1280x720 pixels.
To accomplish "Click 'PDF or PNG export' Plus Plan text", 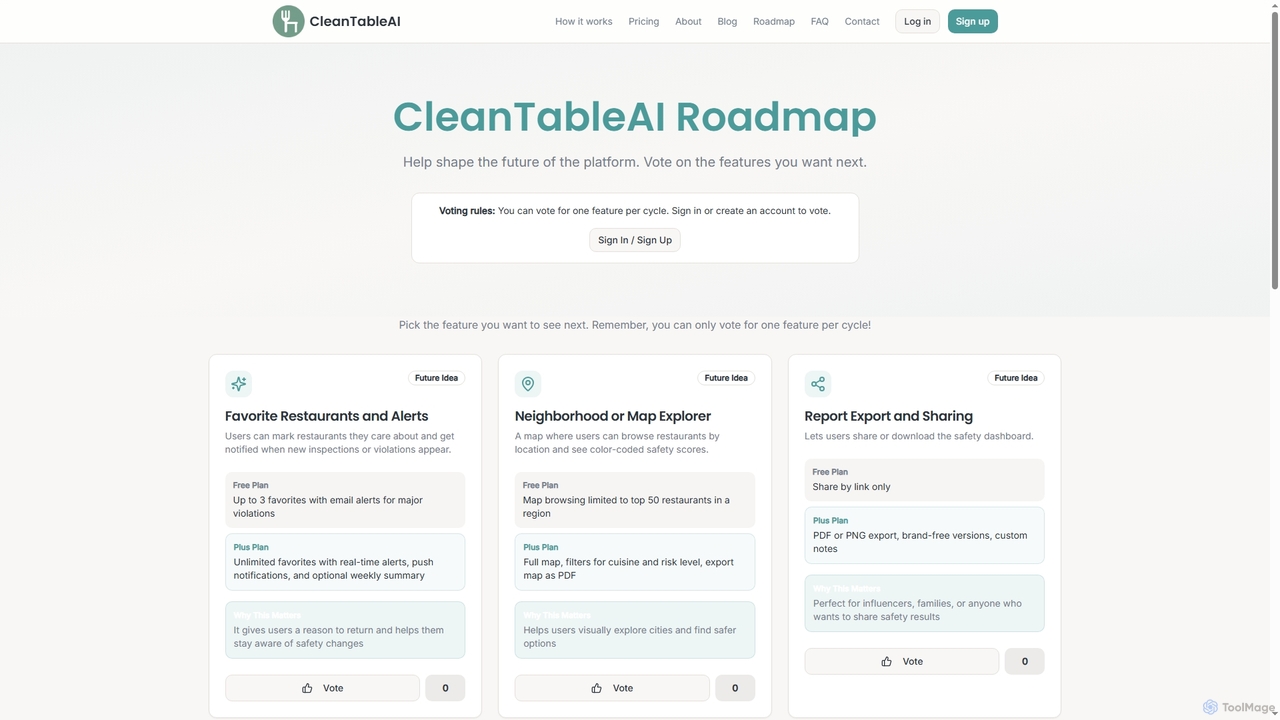I will [x=920, y=542].
